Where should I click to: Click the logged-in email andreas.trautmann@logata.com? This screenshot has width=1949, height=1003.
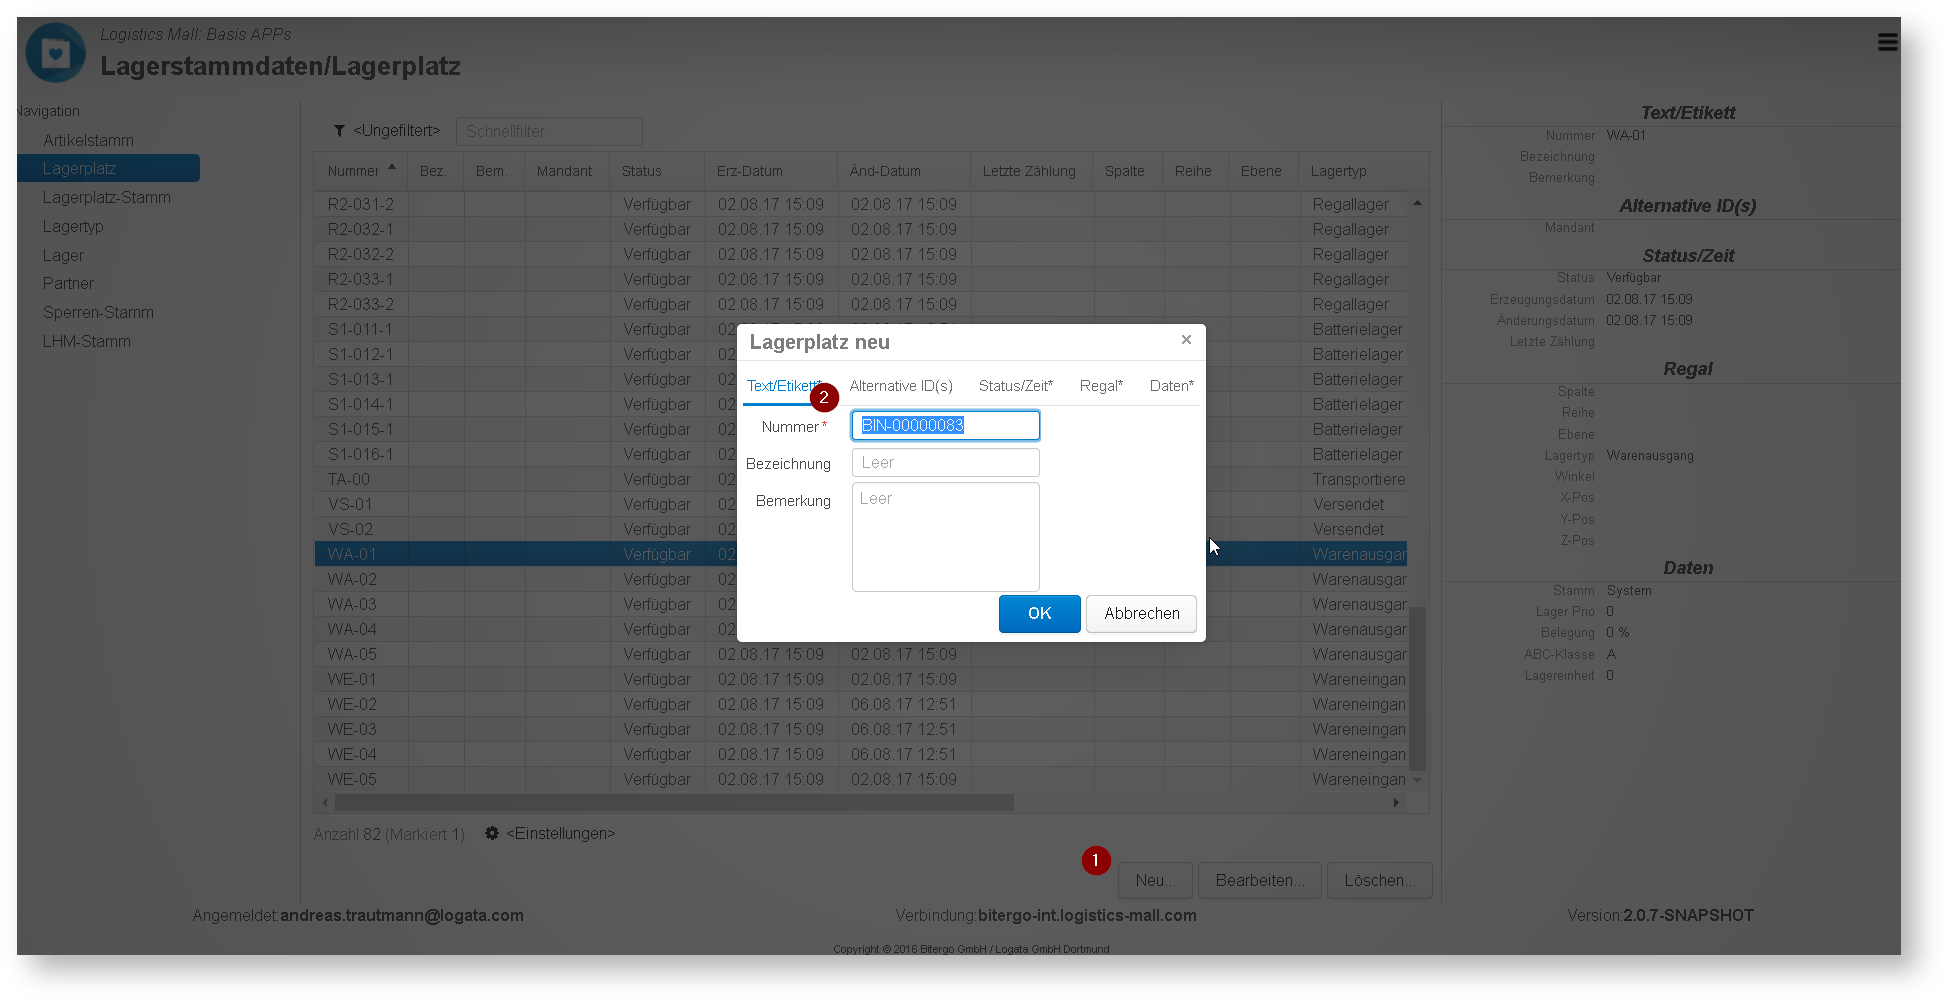(401, 916)
